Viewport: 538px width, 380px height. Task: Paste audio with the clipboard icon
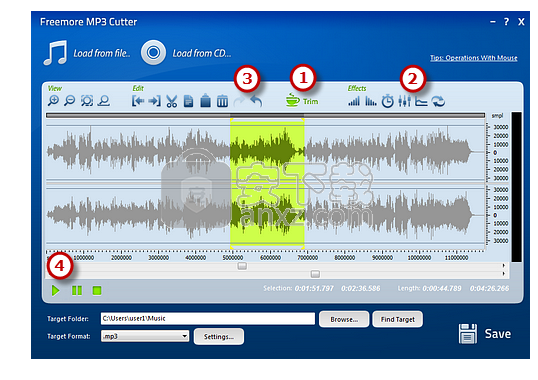tap(205, 100)
